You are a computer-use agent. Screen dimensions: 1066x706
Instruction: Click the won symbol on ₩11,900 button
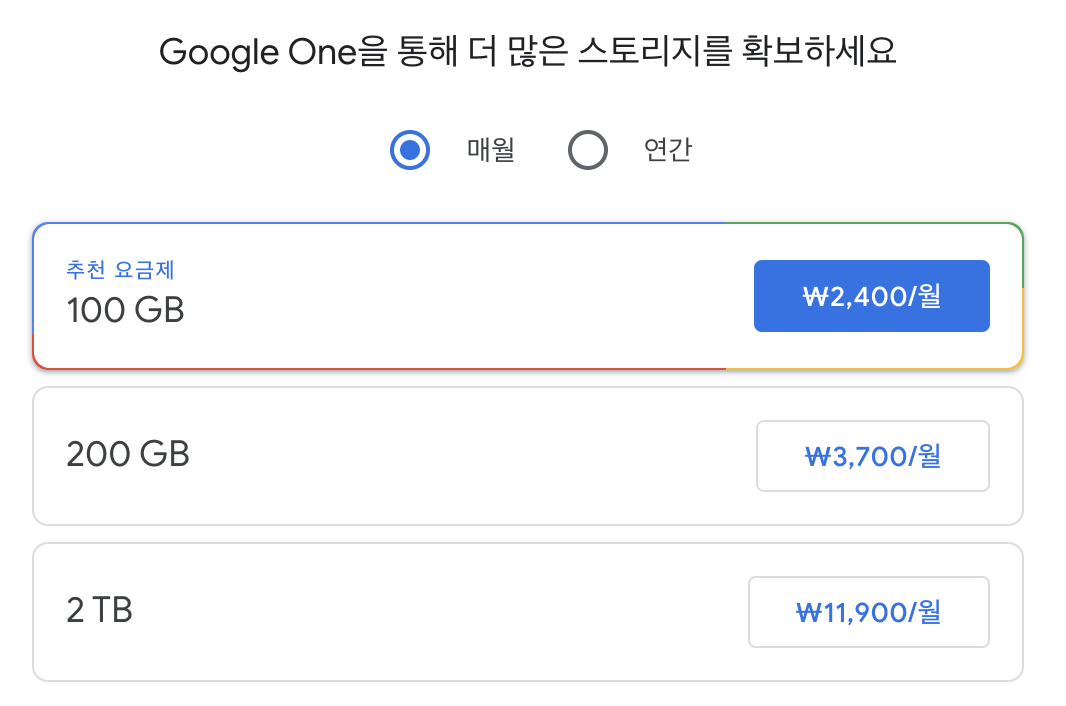[809, 613]
